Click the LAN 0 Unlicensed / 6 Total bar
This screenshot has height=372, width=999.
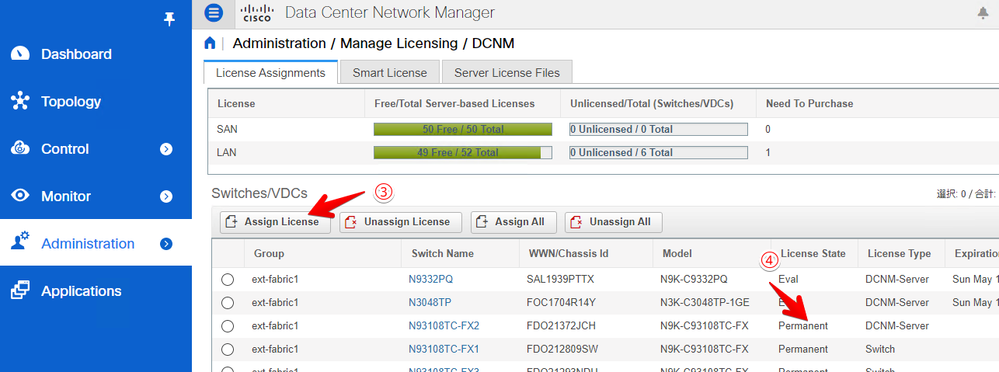pyautogui.click(x=658, y=153)
